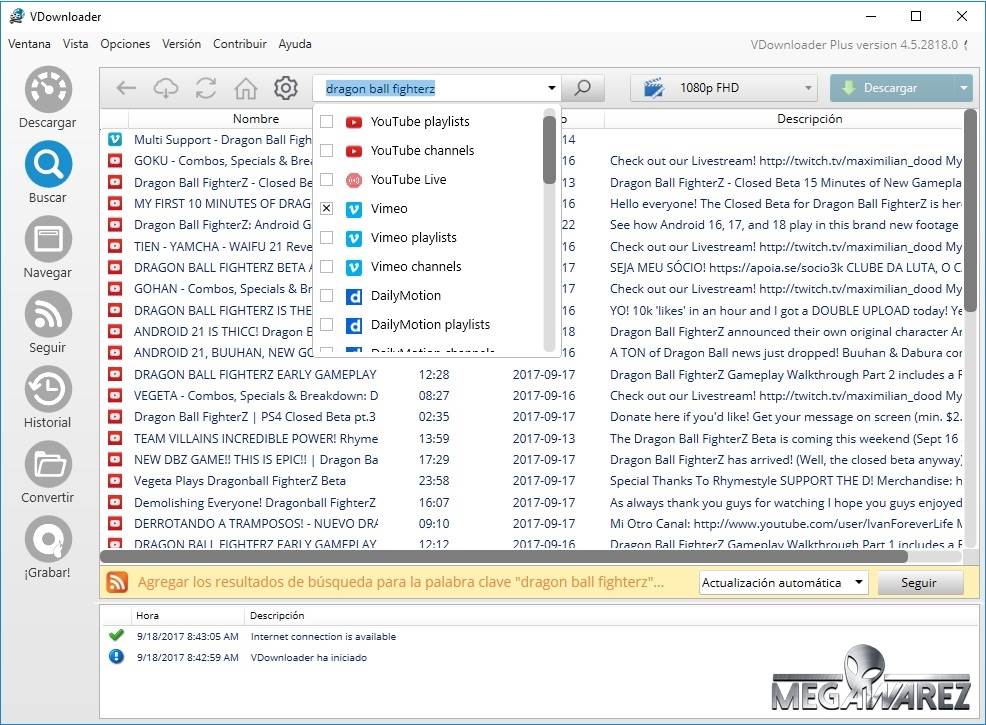Image resolution: width=986 pixels, height=725 pixels.
Task: Open the Historial history section
Action: coord(48,397)
